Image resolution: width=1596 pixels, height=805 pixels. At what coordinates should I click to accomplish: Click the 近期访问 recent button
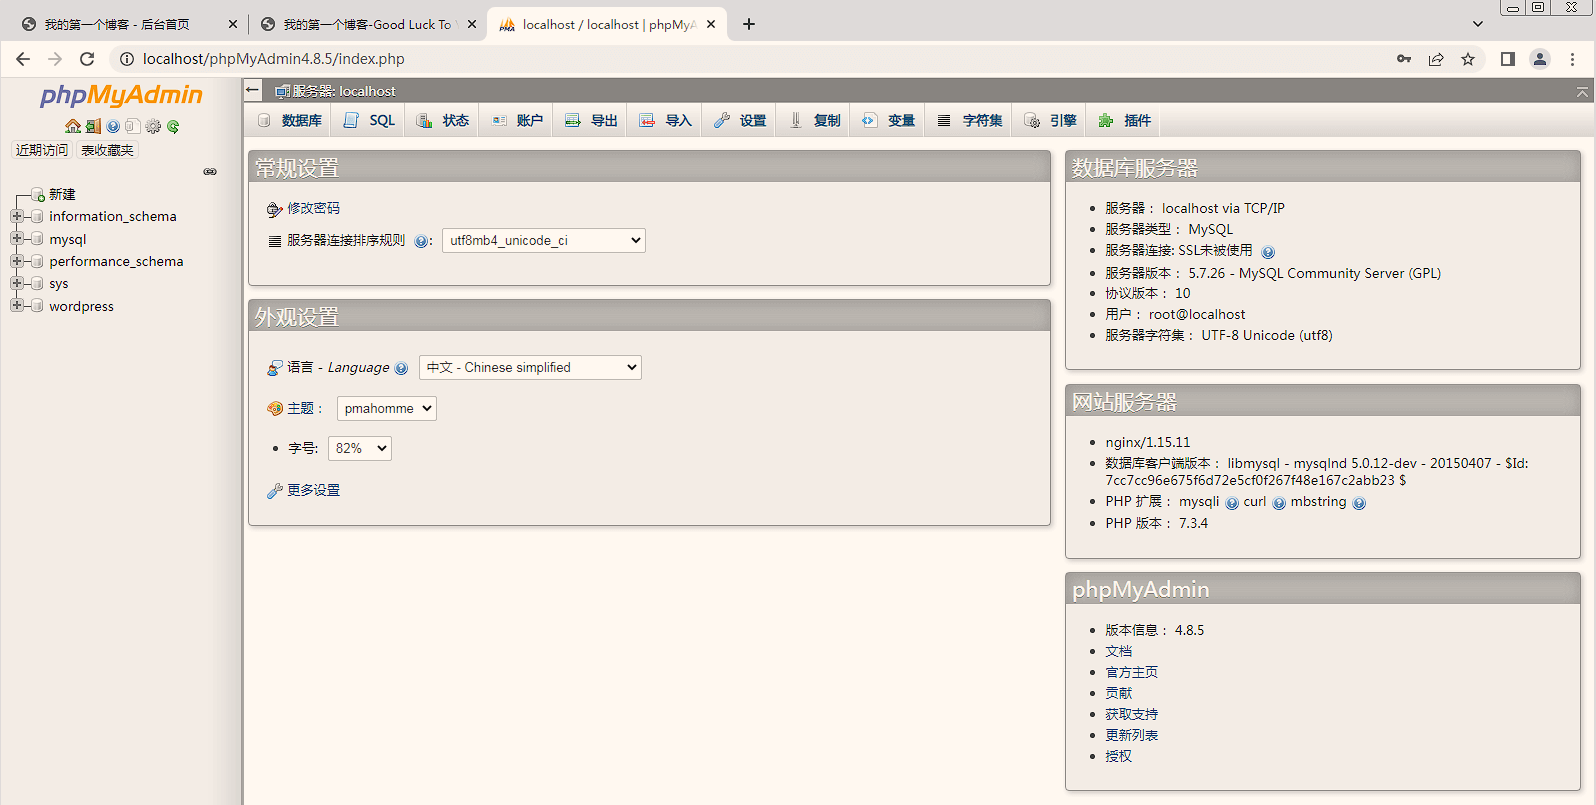pos(42,150)
